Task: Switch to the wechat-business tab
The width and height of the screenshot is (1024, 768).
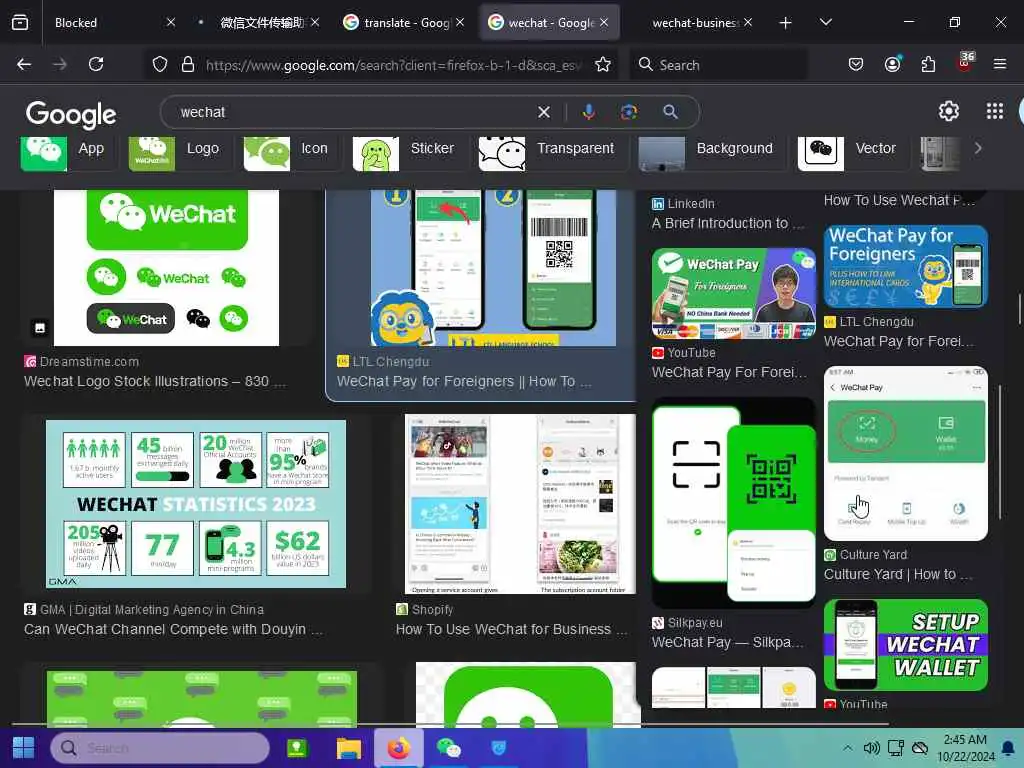Action: click(x=694, y=23)
